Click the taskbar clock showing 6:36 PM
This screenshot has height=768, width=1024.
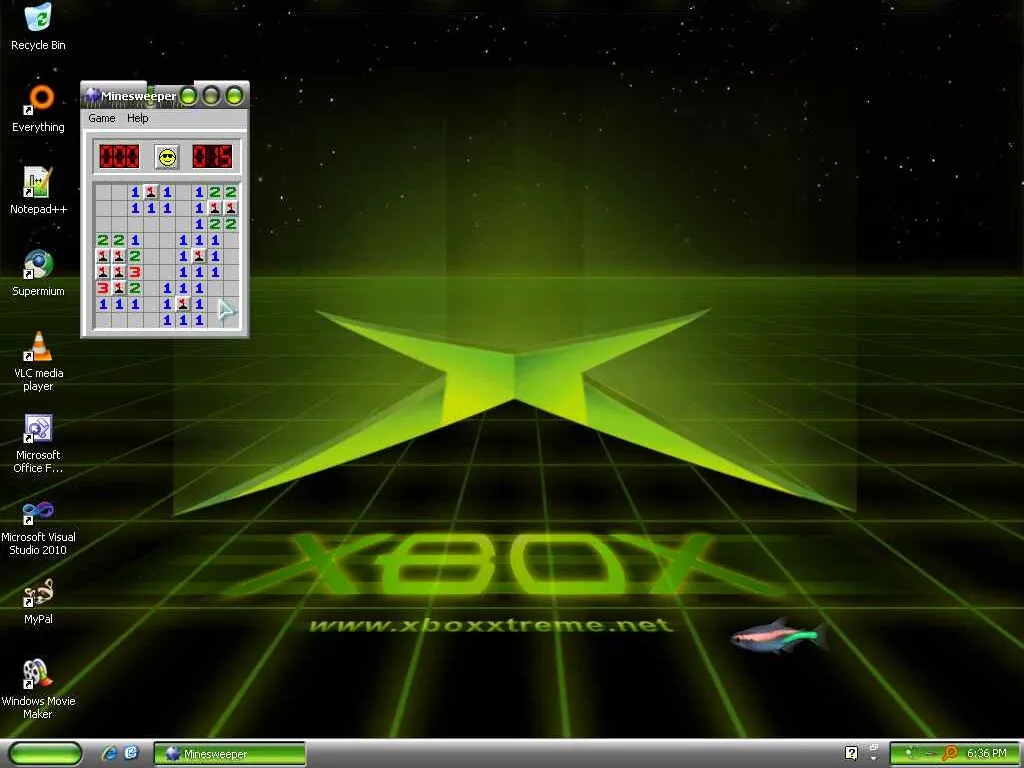coord(987,754)
